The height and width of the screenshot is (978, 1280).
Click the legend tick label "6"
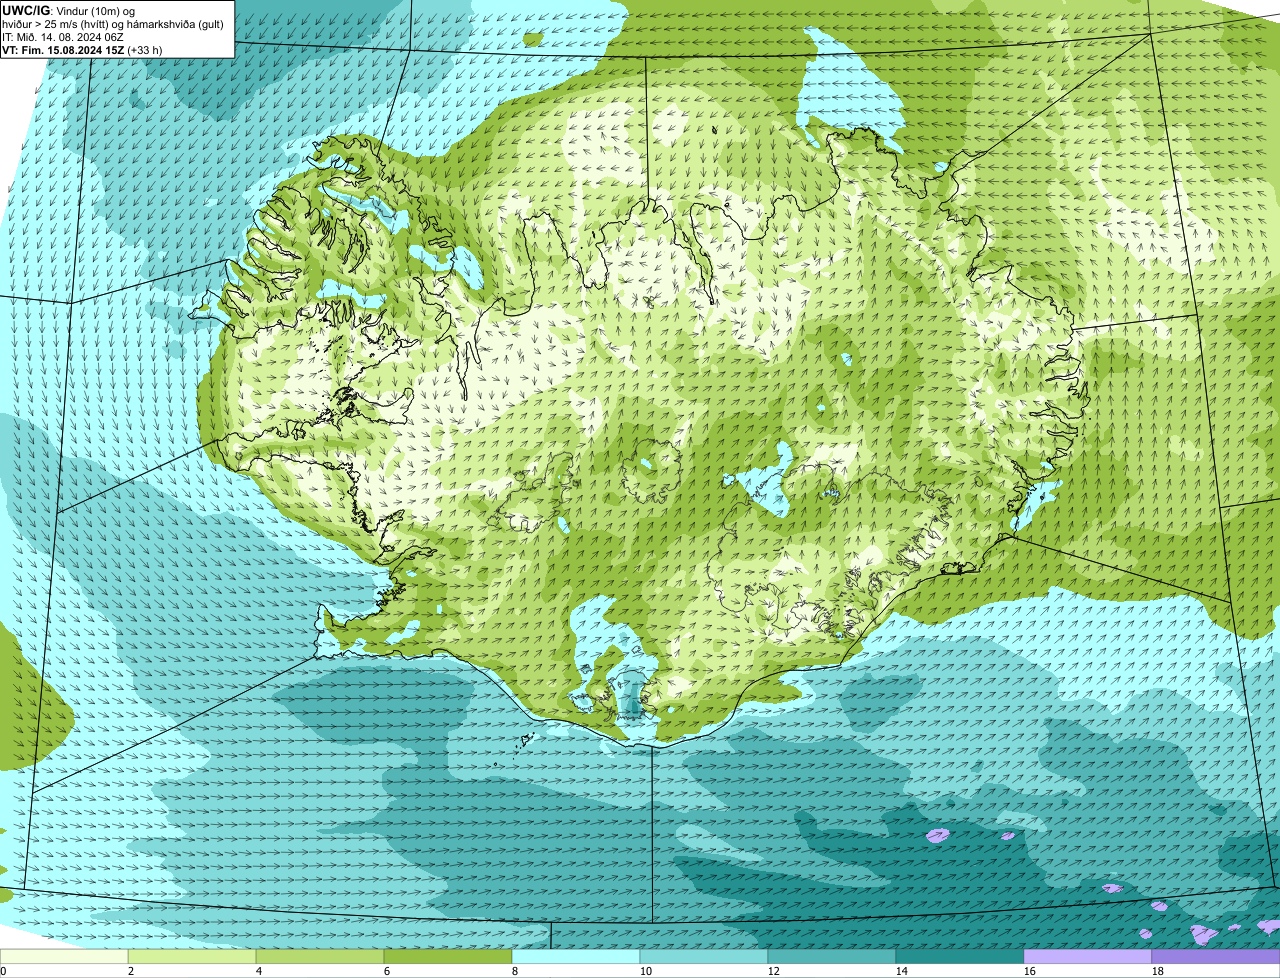point(387,971)
